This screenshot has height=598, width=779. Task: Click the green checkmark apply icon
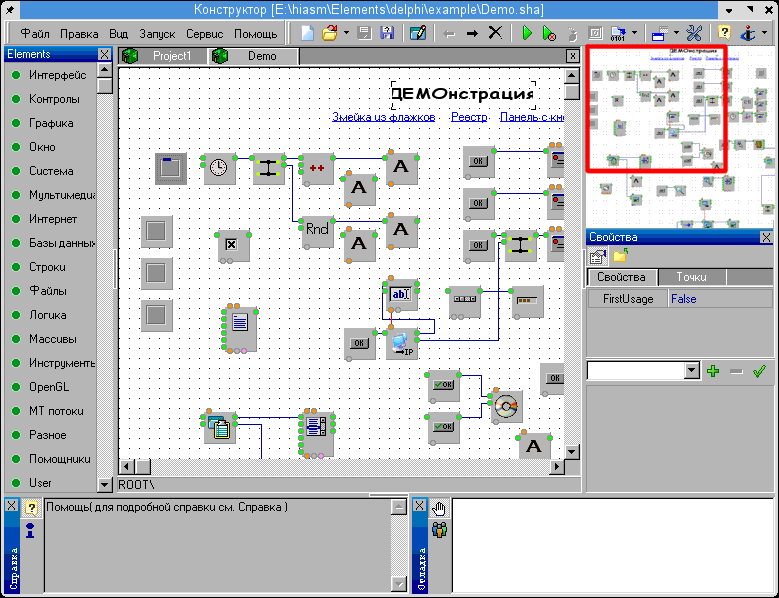click(x=759, y=371)
